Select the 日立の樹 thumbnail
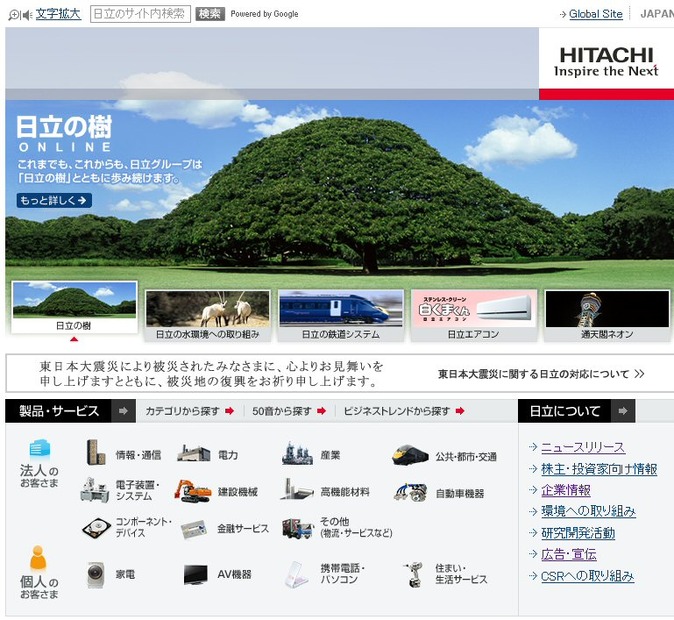The image size is (674, 620). (x=74, y=307)
